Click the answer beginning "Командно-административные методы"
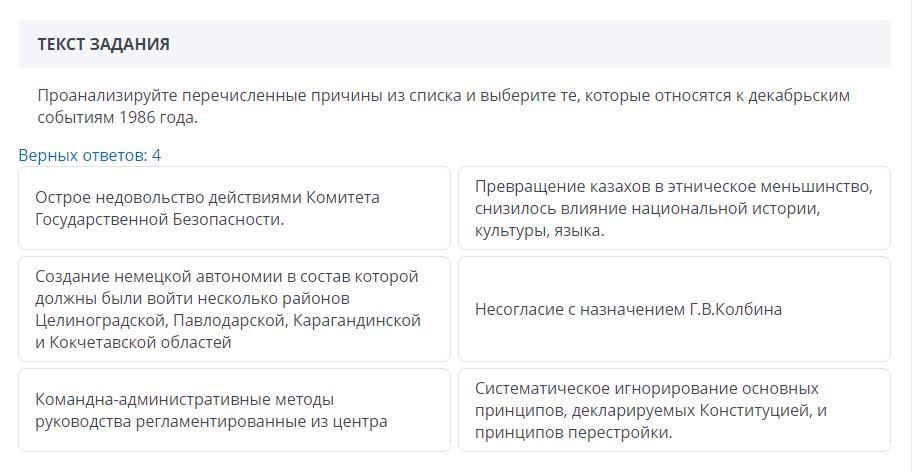Image resolution: width=912 pixels, height=472 pixels. [x=234, y=410]
